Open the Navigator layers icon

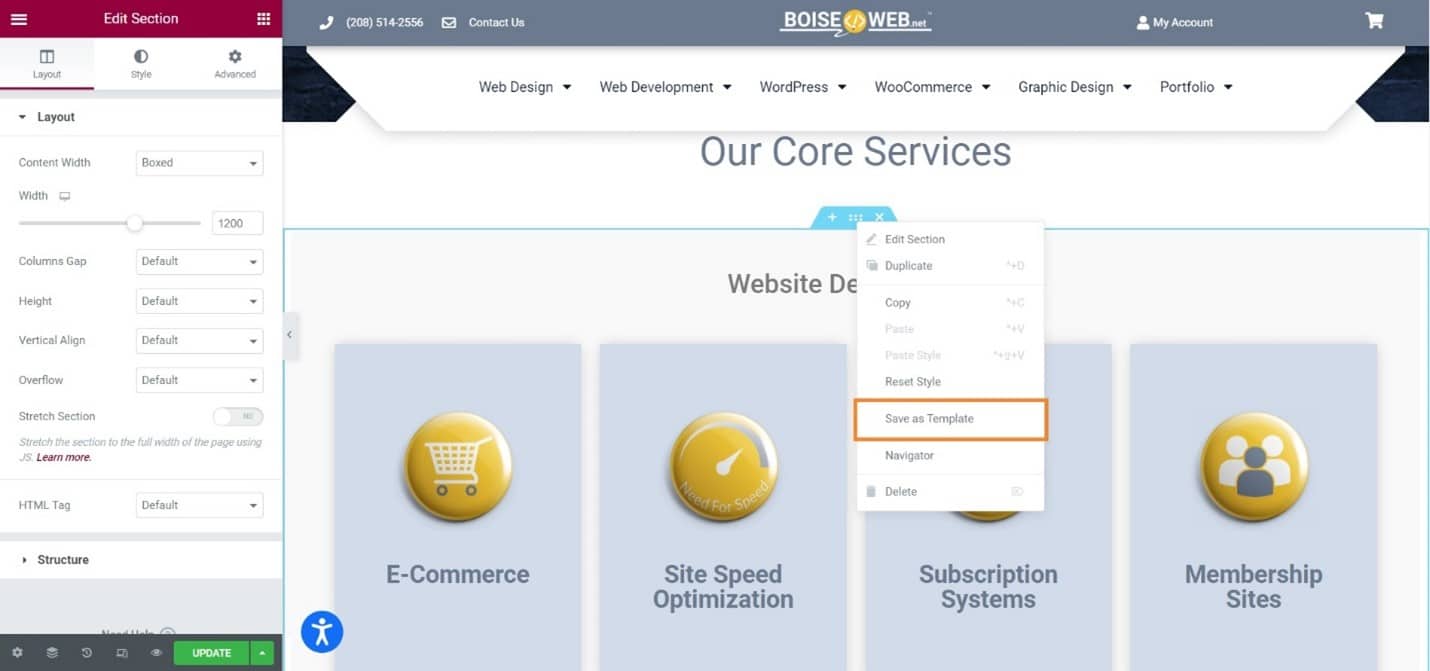point(52,653)
